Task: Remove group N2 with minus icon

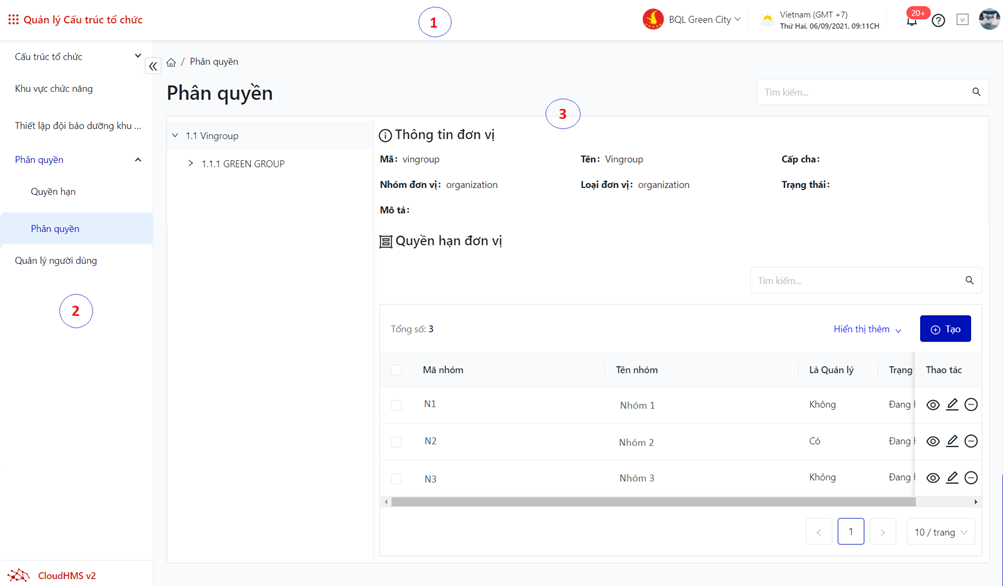Action: click(971, 441)
